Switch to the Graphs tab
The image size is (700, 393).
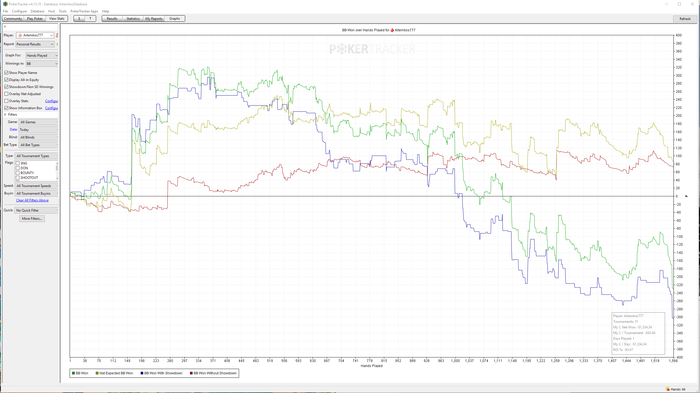(x=175, y=19)
